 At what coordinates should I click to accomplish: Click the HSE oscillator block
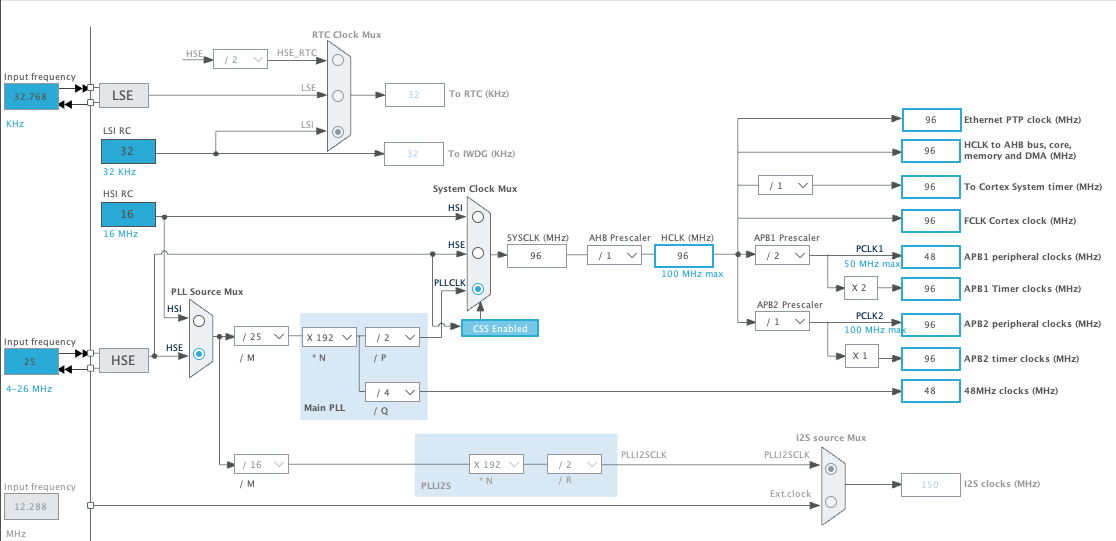[124, 361]
